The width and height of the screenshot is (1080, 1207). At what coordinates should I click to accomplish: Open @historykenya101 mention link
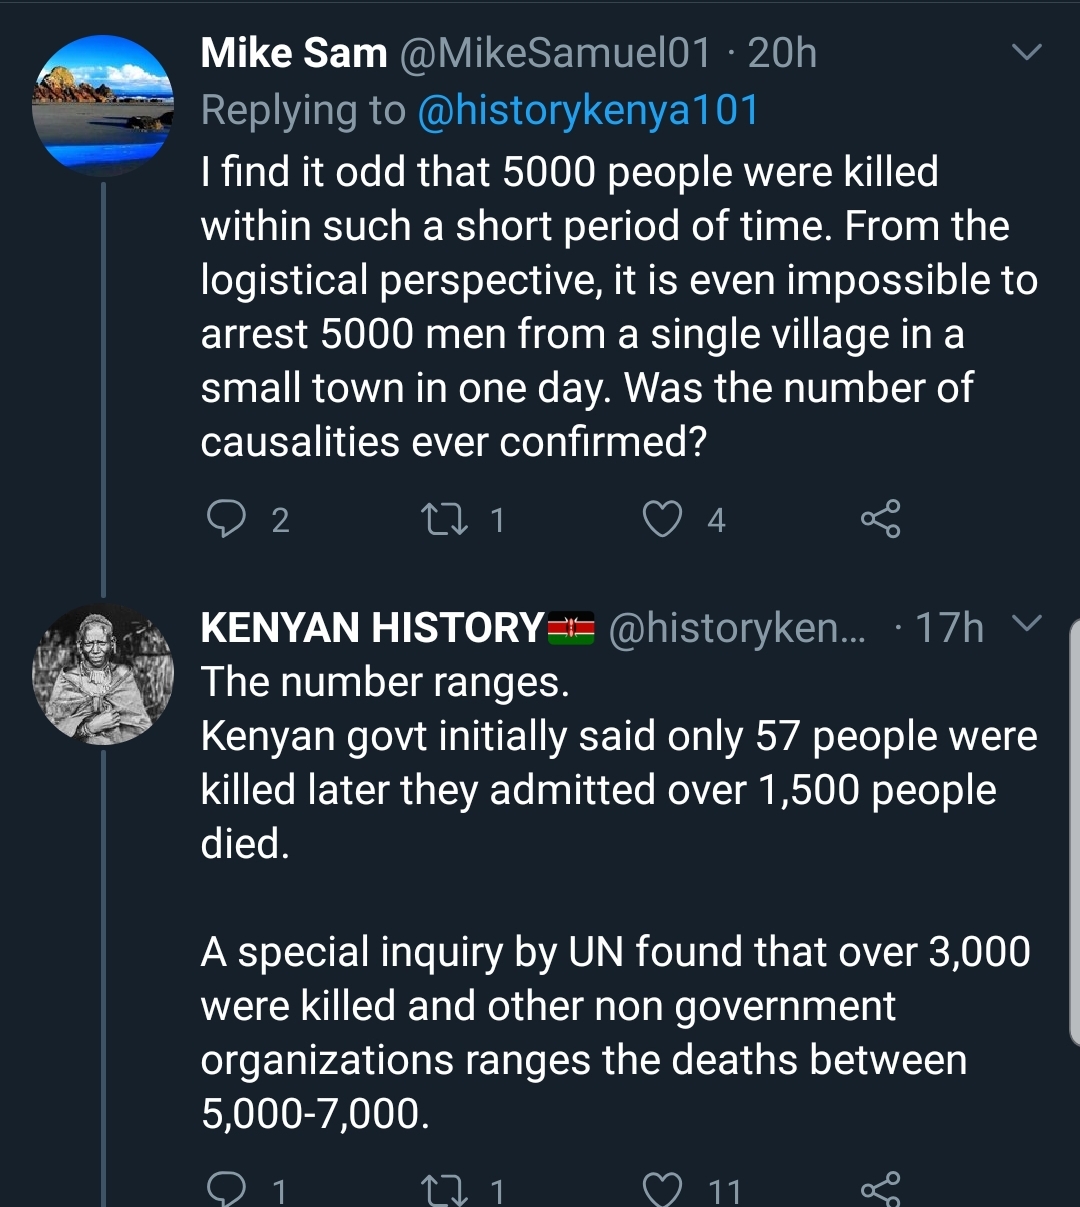587,110
